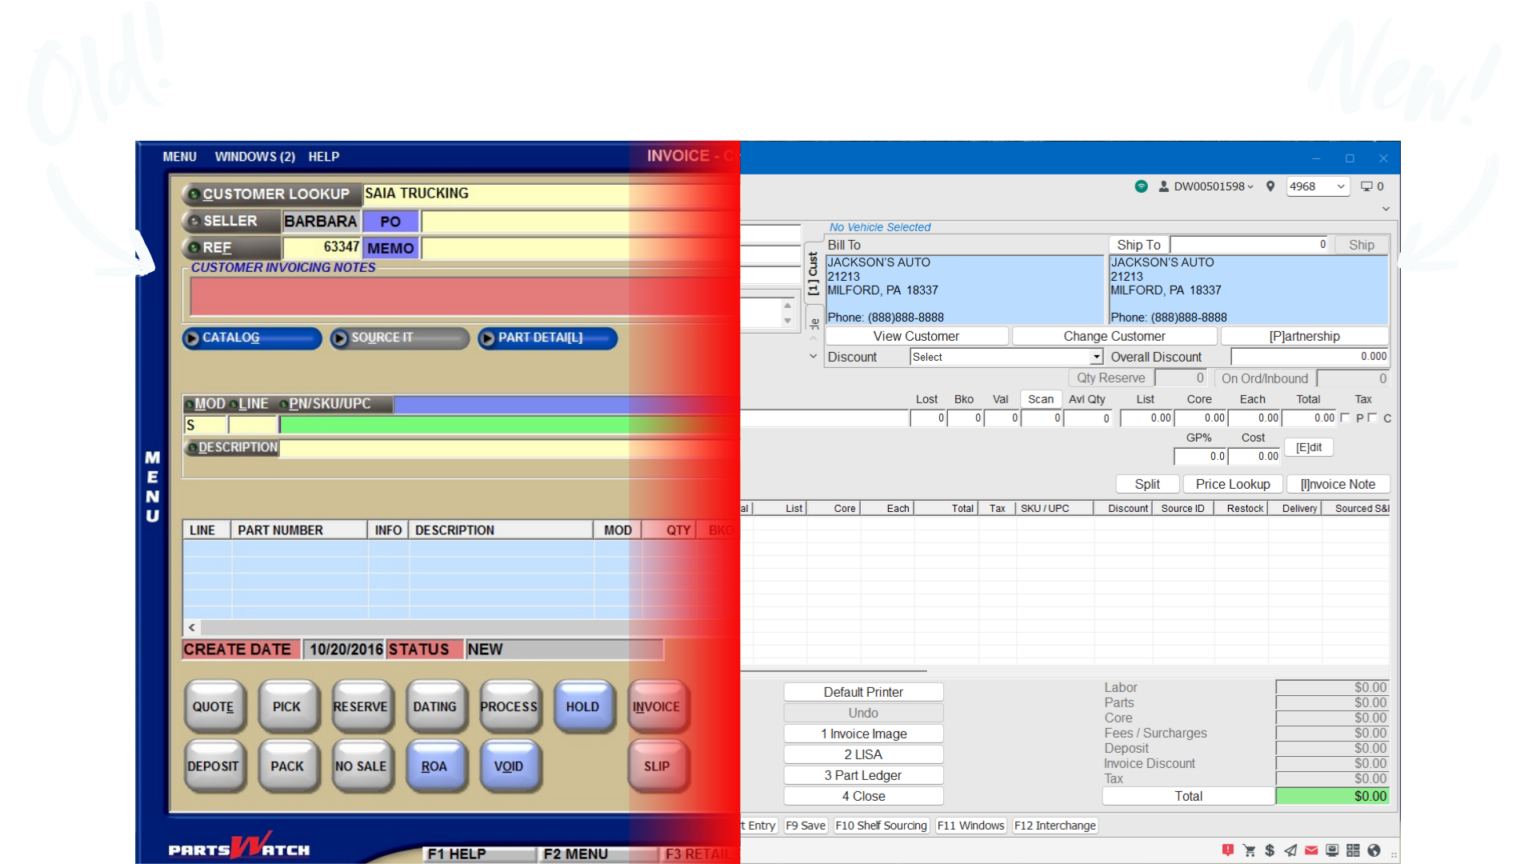The height and width of the screenshot is (864, 1536).
Task: Switch to the [1] Cust vertical tab
Action: pyautogui.click(x=813, y=272)
